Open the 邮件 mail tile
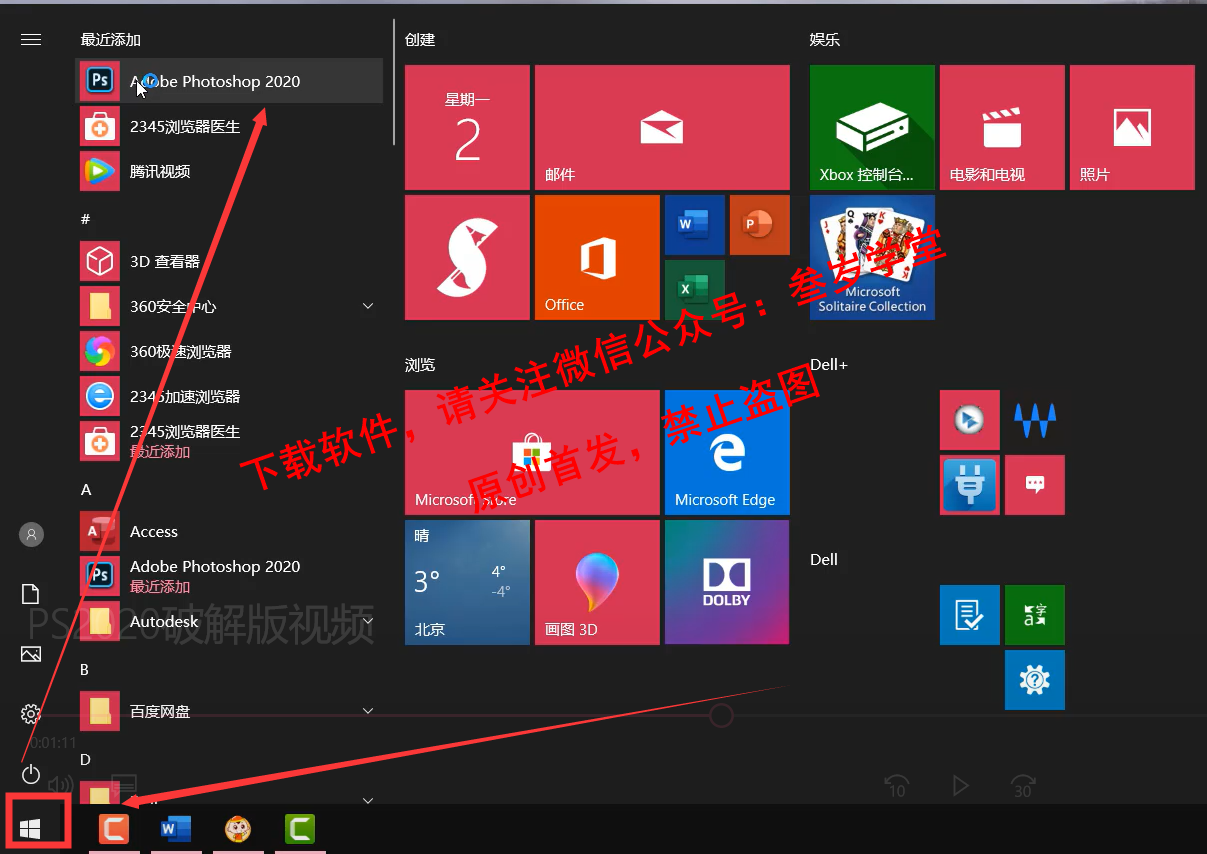The width and height of the screenshot is (1207, 854). pos(662,127)
